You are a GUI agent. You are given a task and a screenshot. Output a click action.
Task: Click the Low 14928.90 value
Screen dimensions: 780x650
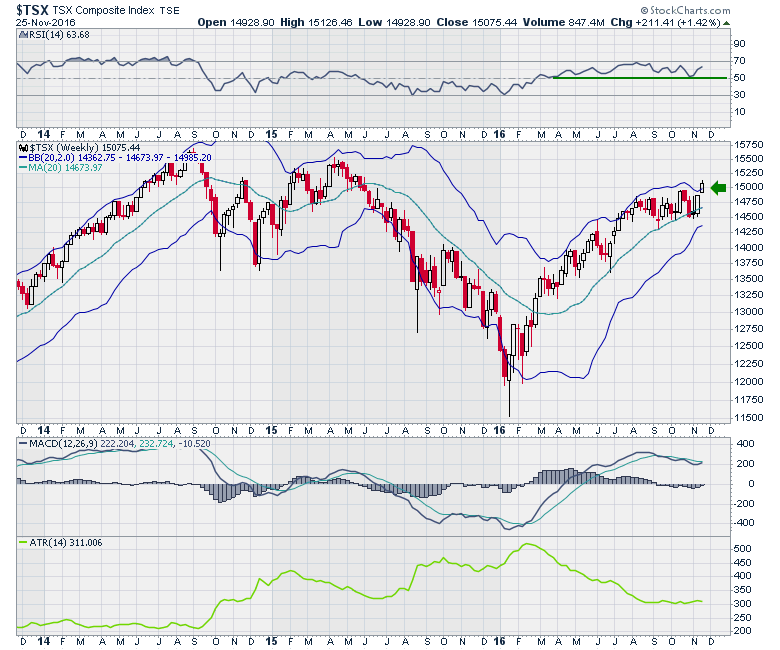point(394,22)
